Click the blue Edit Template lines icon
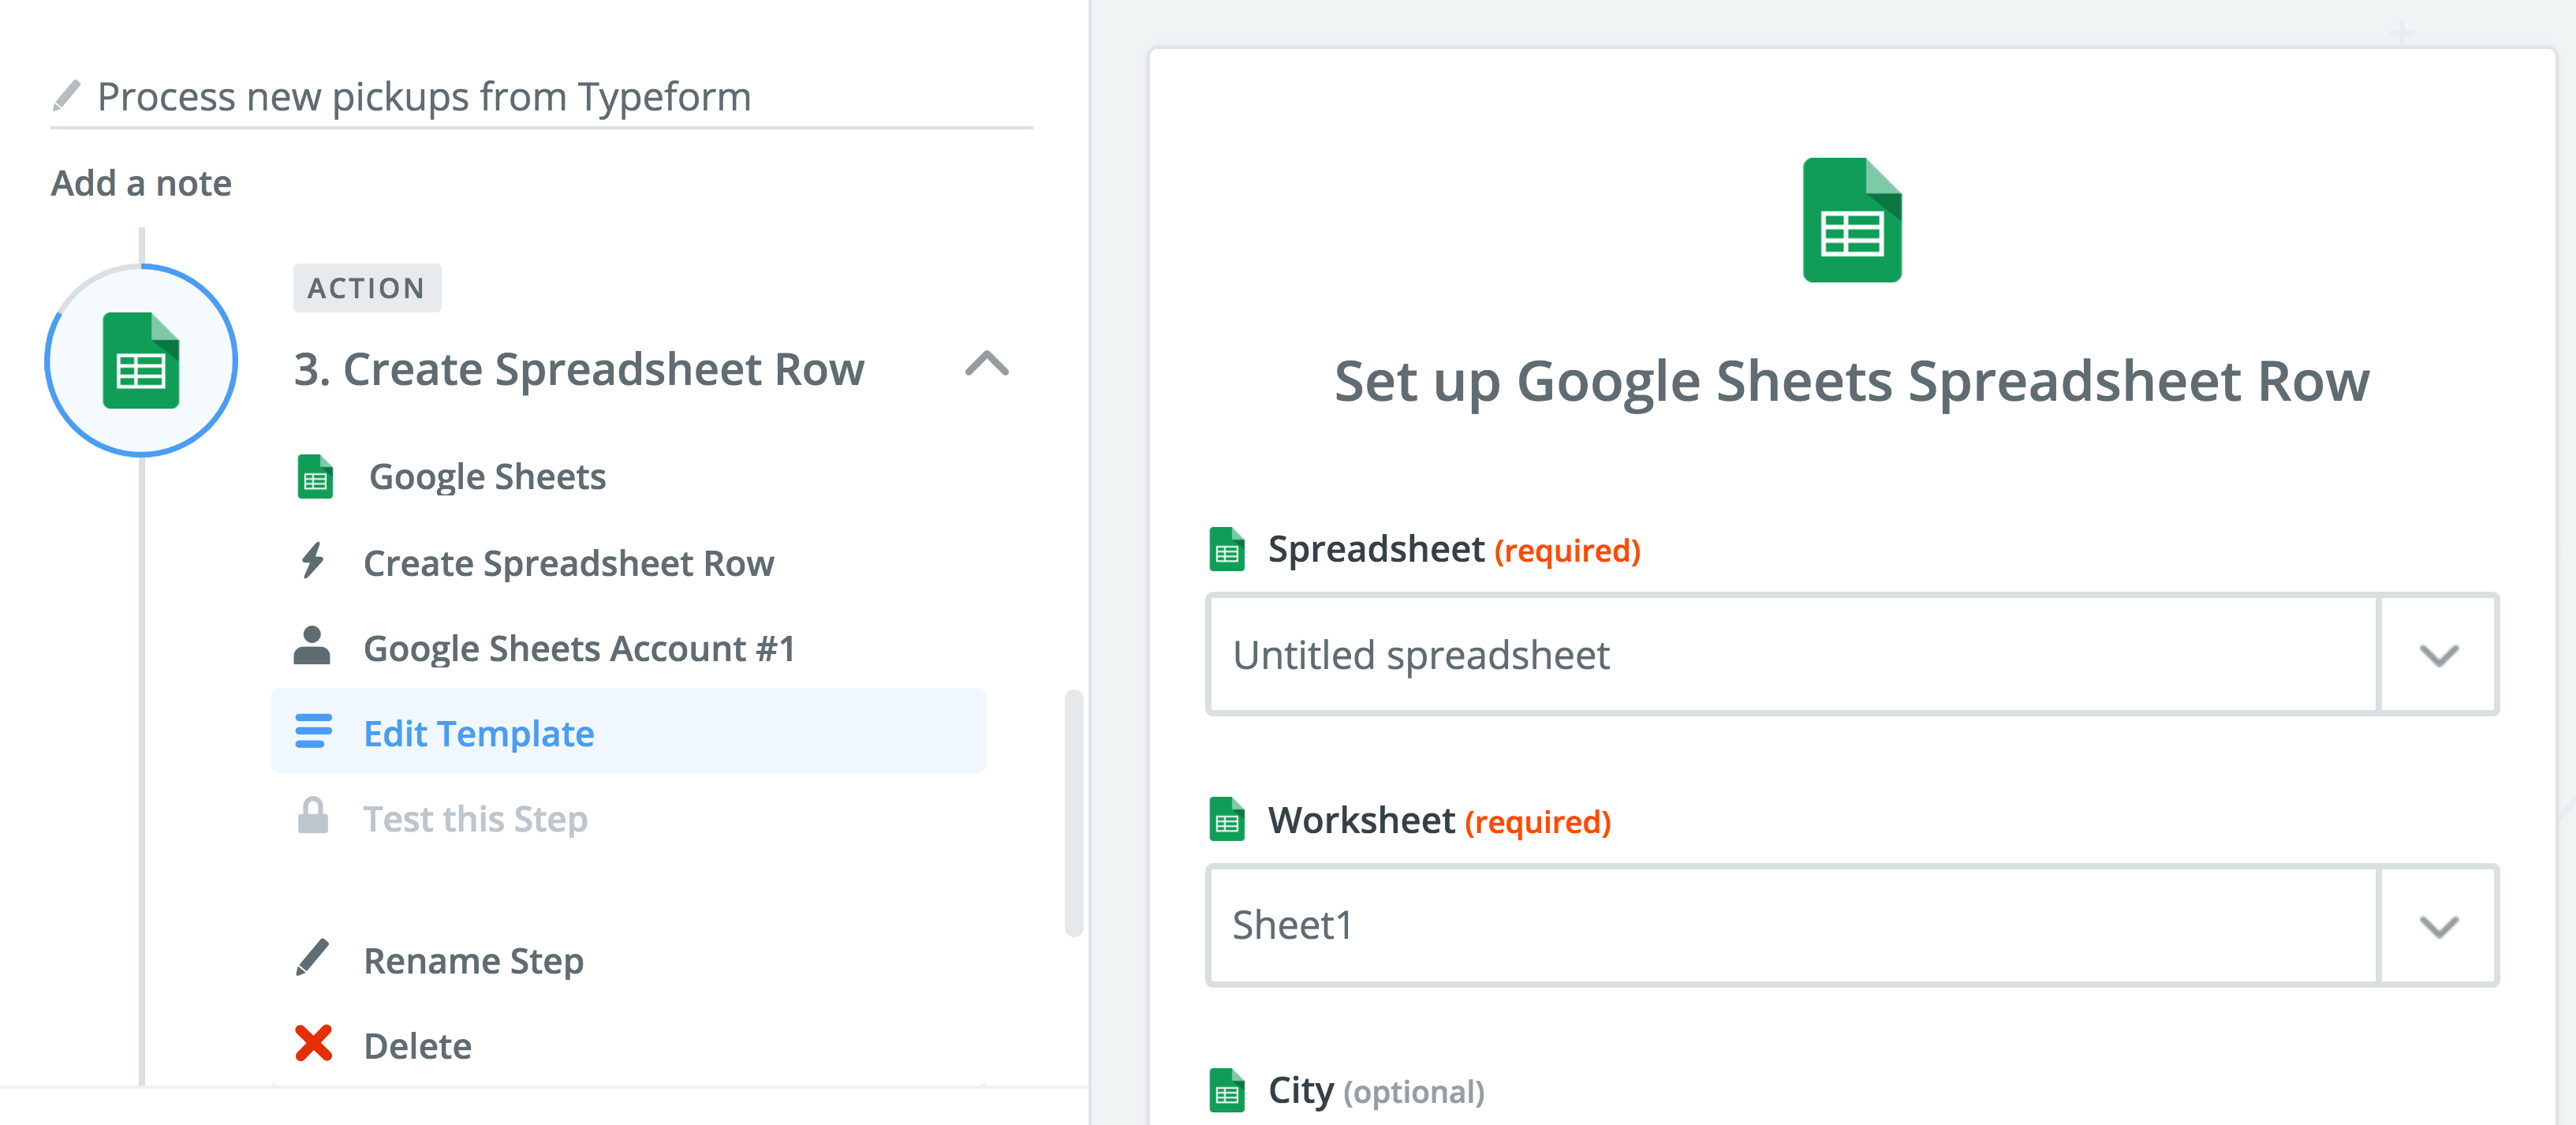Screen dimensions: 2576x1125 click(313, 732)
